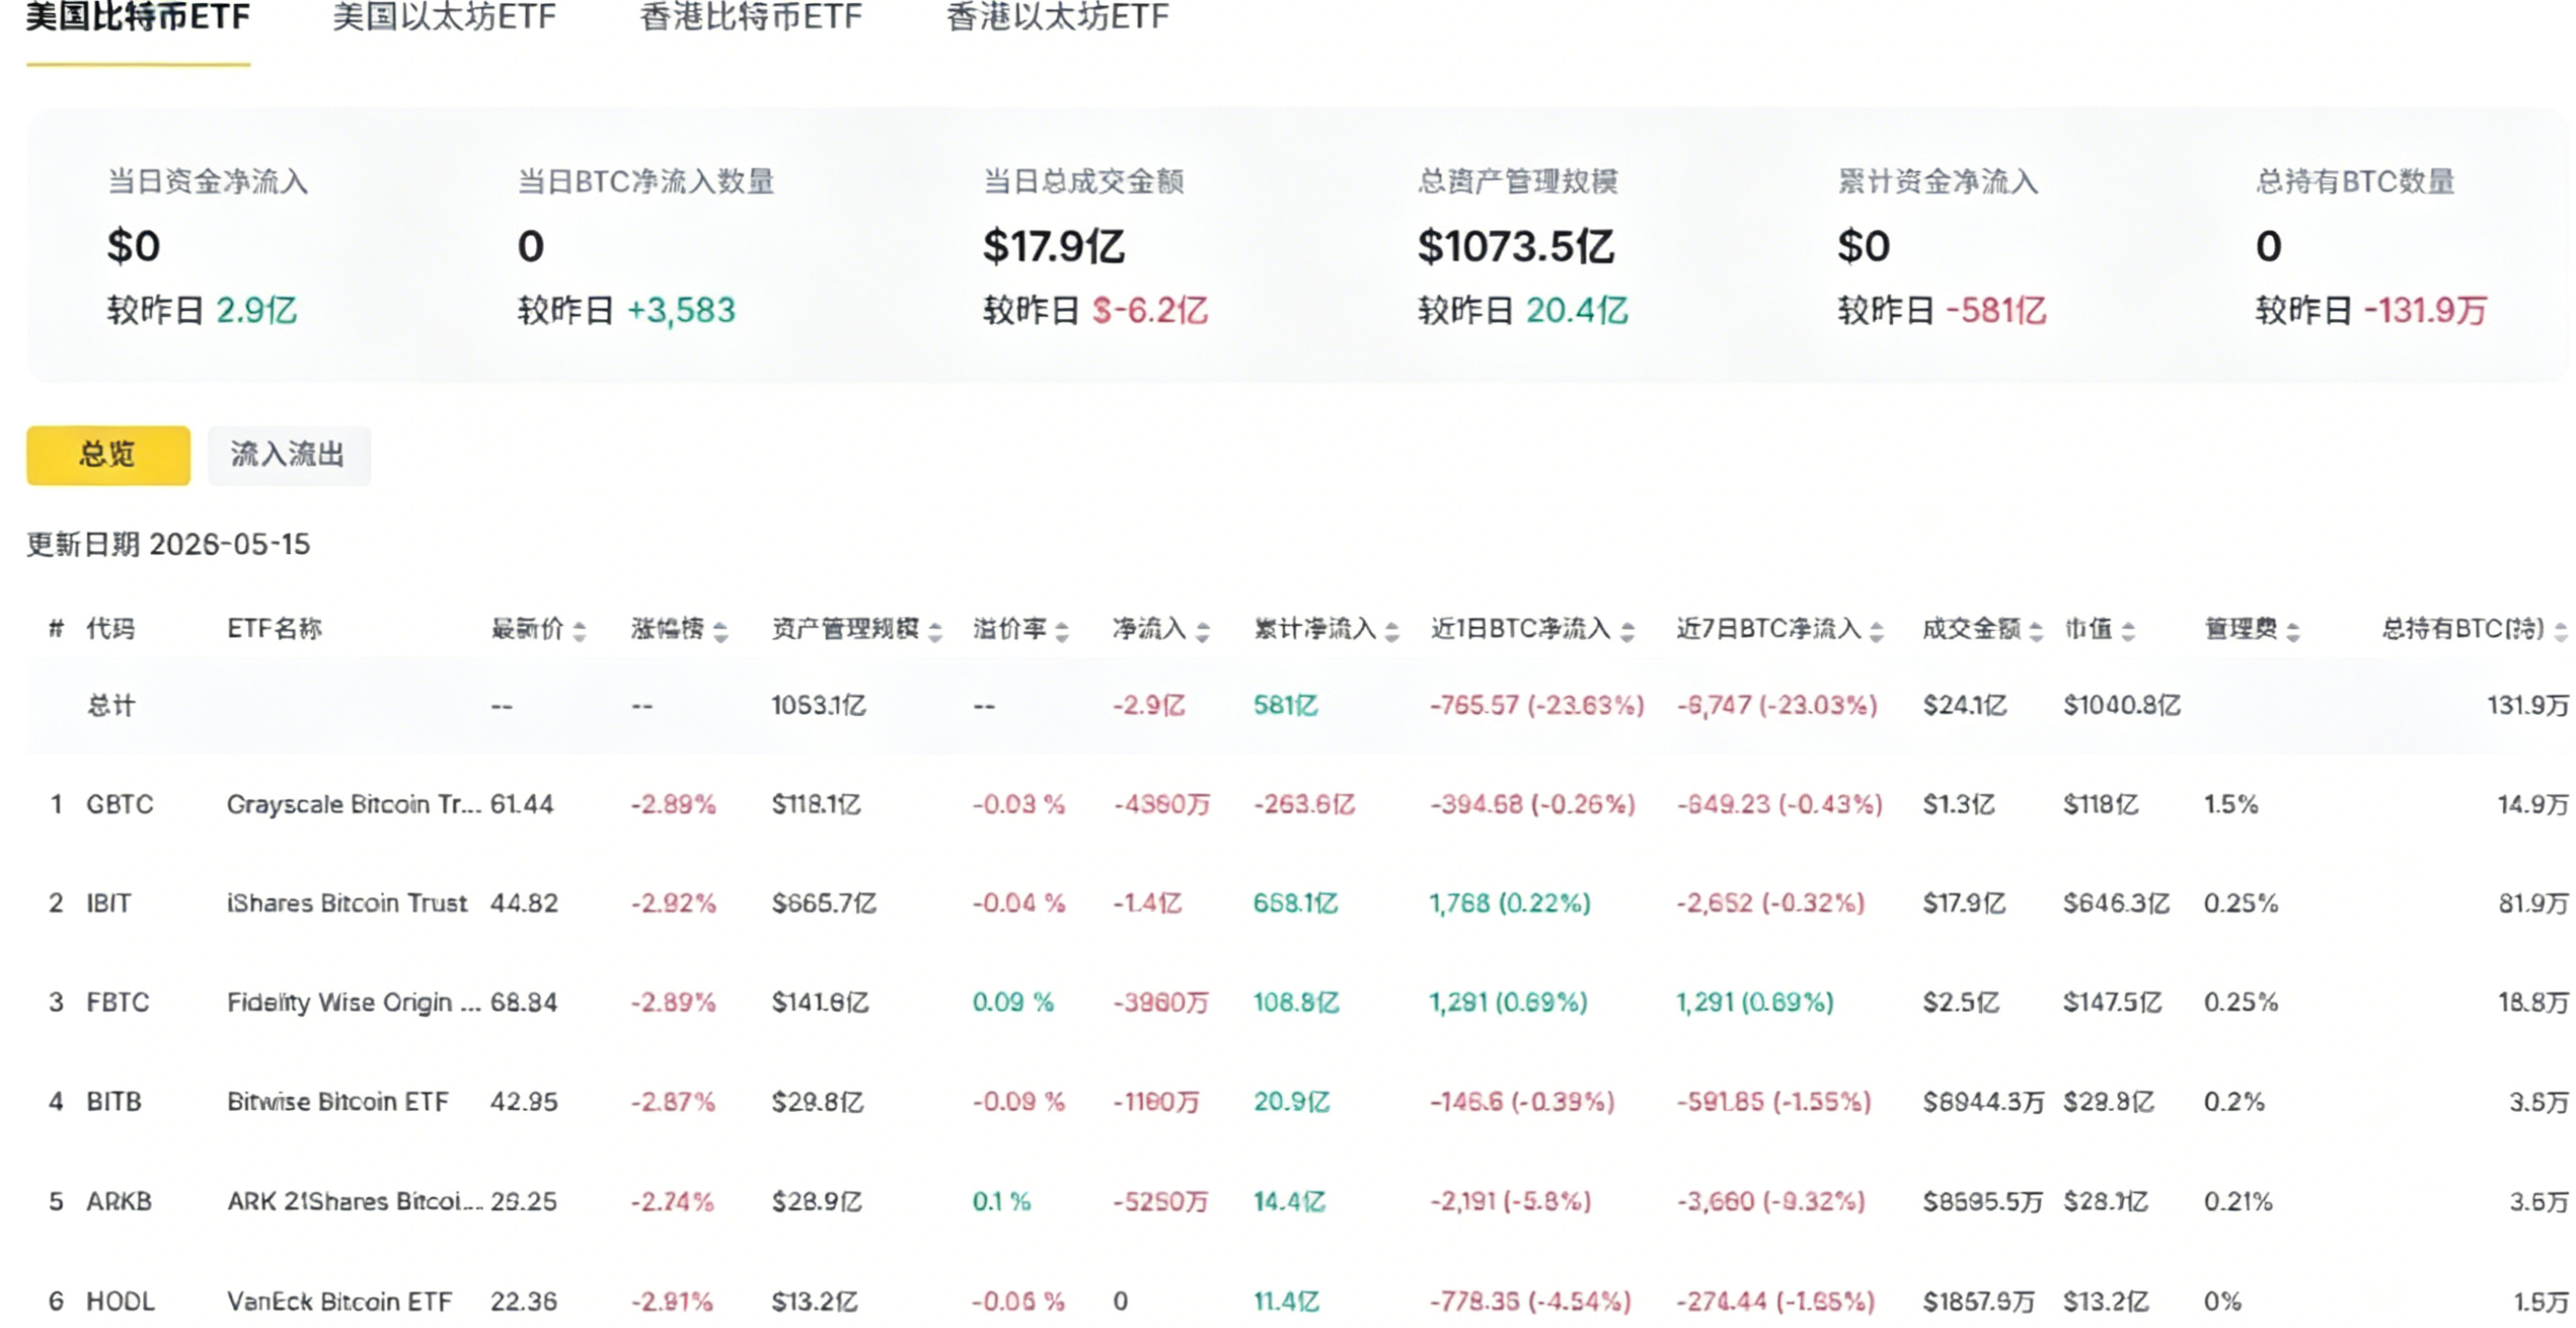
Task: Click the $1857.9万 HODL volume cell
Action: pyautogui.click(x=1979, y=1301)
